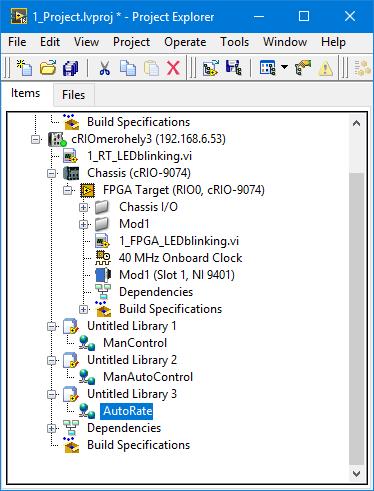Click the cRIOmerohely3 target icon
This screenshot has height=491, width=374.
pyautogui.click(x=57, y=139)
